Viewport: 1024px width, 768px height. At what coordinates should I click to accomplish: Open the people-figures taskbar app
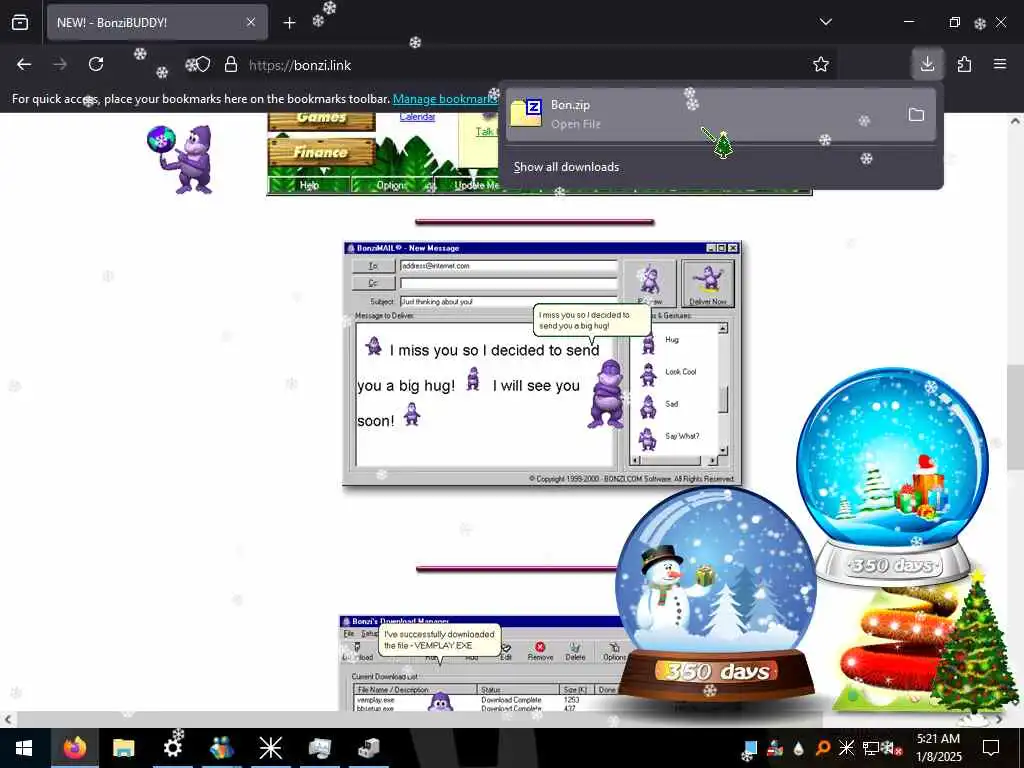coord(221,748)
